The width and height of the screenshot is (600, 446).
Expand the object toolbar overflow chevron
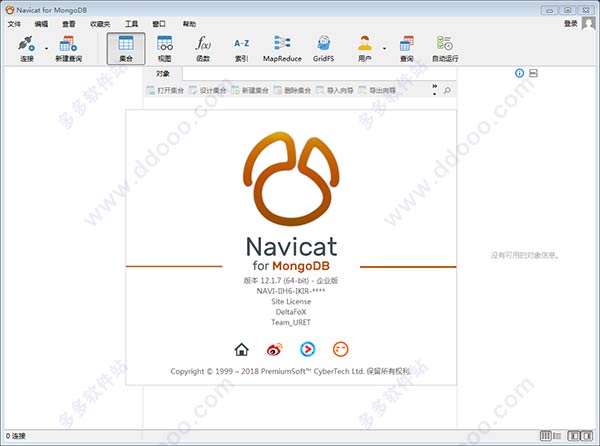435,90
